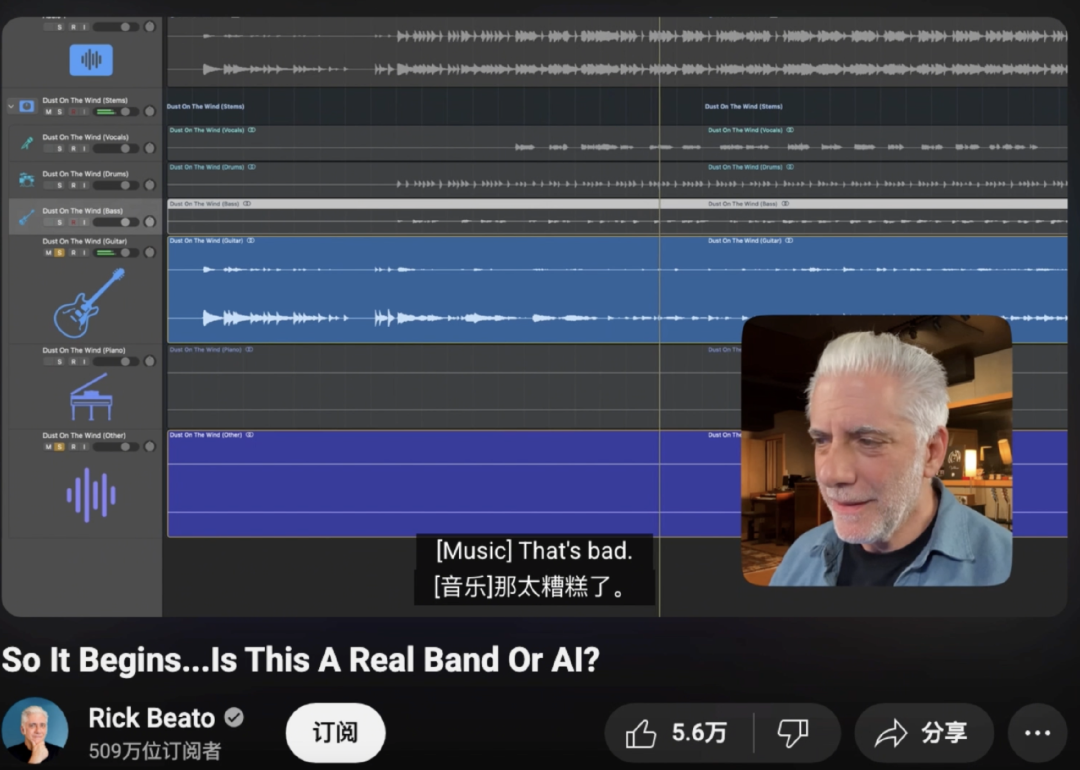Click the Guitar track volume slider
1080x770 pixels.
(x=116, y=253)
